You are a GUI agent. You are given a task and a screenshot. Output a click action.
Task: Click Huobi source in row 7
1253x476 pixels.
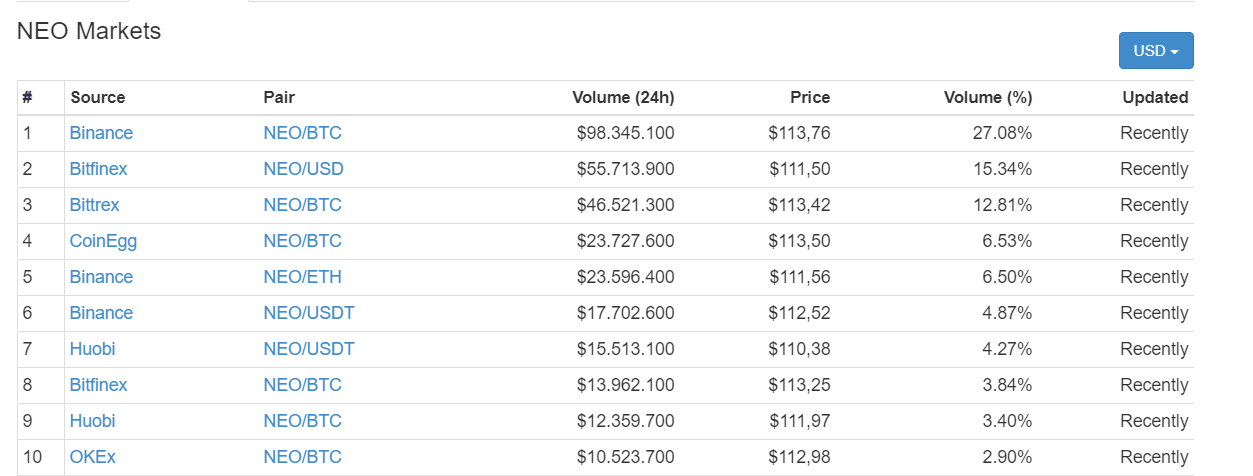pyautogui.click(x=92, y=349)
